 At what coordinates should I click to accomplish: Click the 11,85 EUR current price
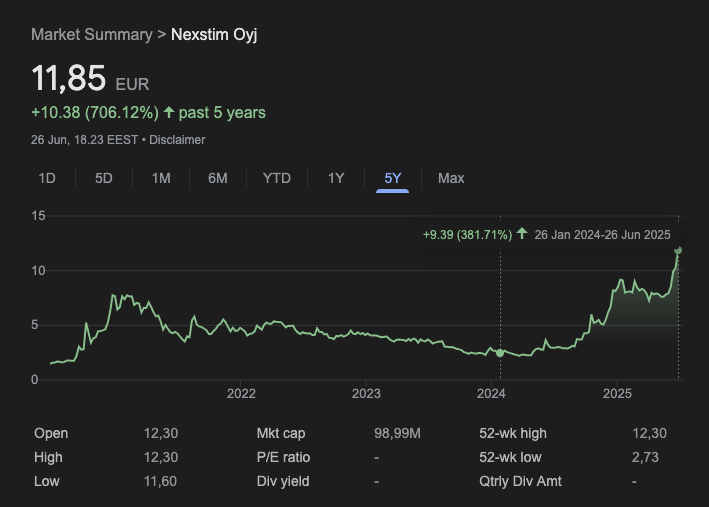point(68,79)
